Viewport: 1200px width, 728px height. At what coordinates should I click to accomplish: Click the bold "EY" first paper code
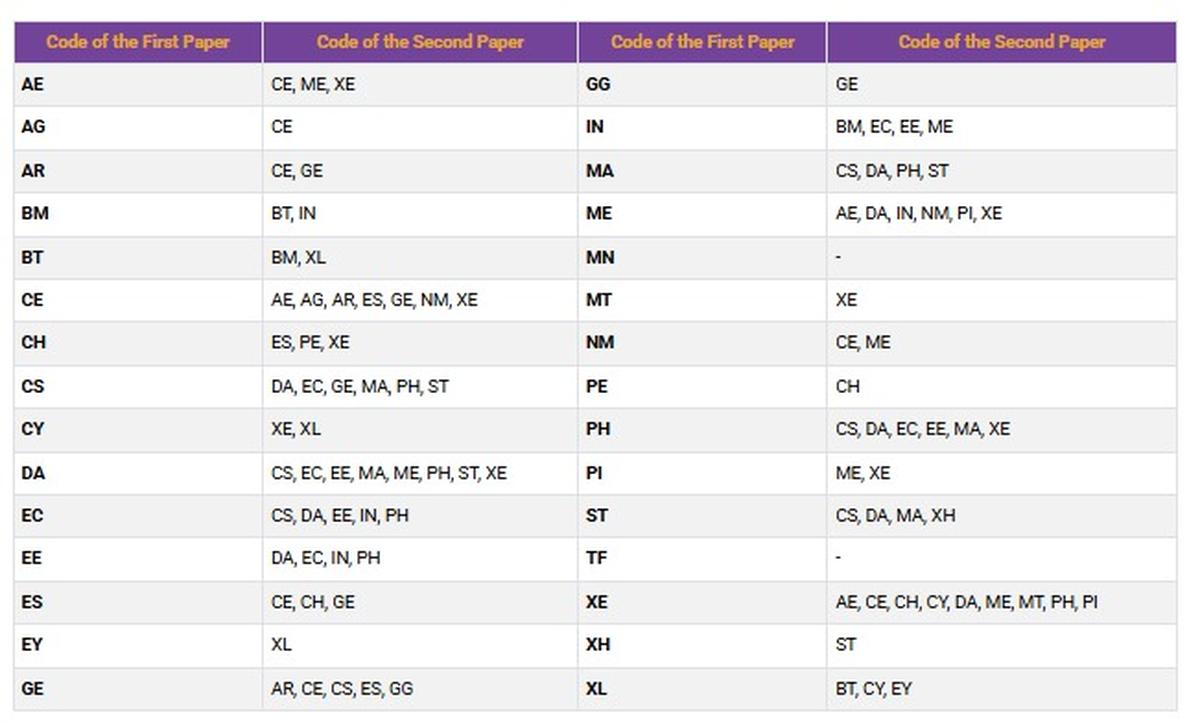32,645
